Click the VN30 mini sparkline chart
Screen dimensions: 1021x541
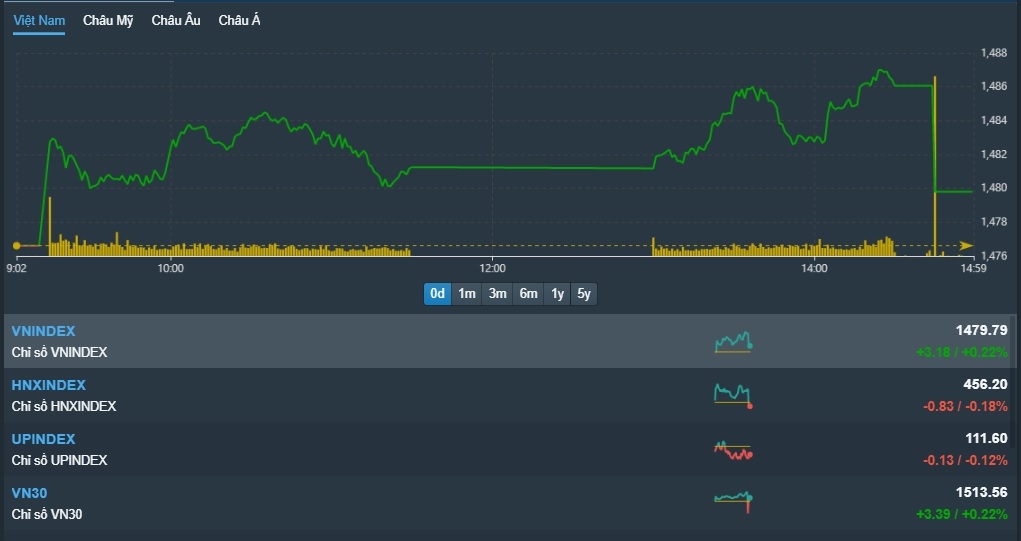coord(733,500)
